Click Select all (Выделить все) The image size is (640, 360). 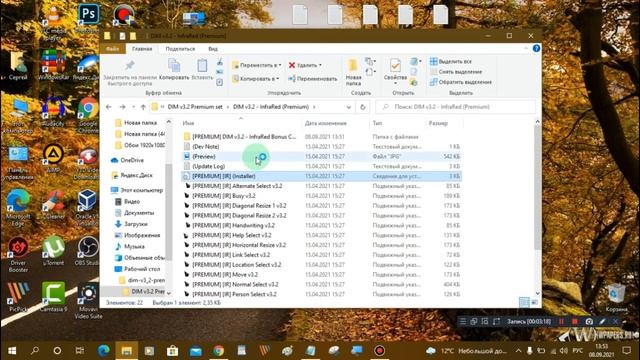(451, 61)
